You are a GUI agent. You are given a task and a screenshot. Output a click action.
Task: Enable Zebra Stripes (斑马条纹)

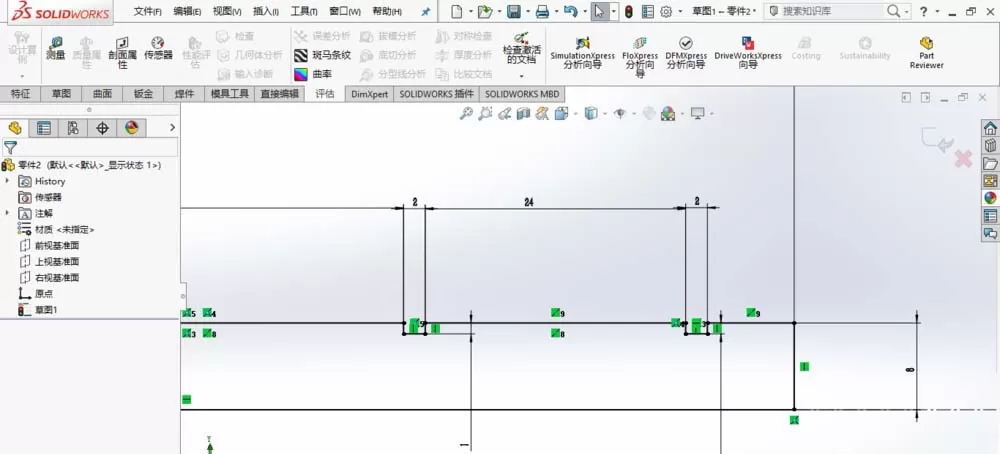[x=322, y=55]
